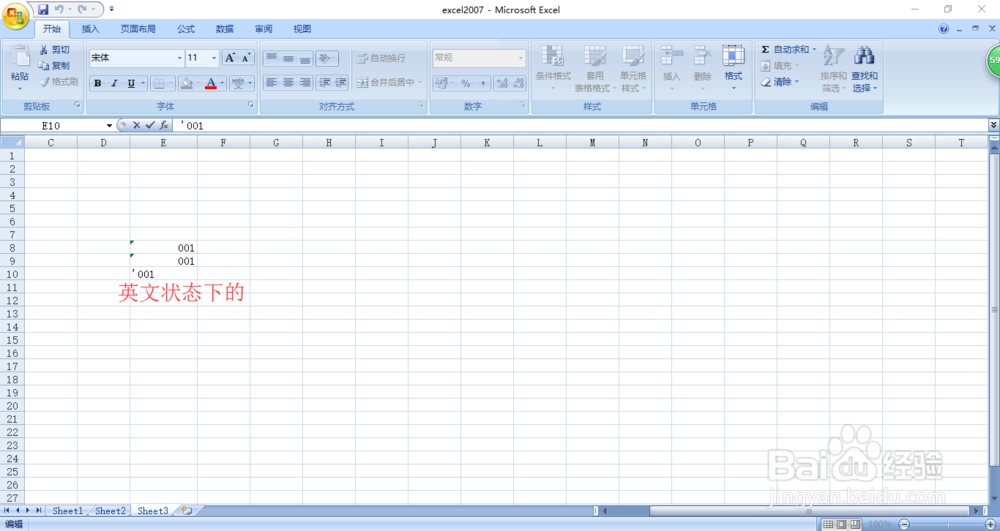The image size is (1000, 531).
Task: Click the Insert Function fx button
Action: [164, 126]
